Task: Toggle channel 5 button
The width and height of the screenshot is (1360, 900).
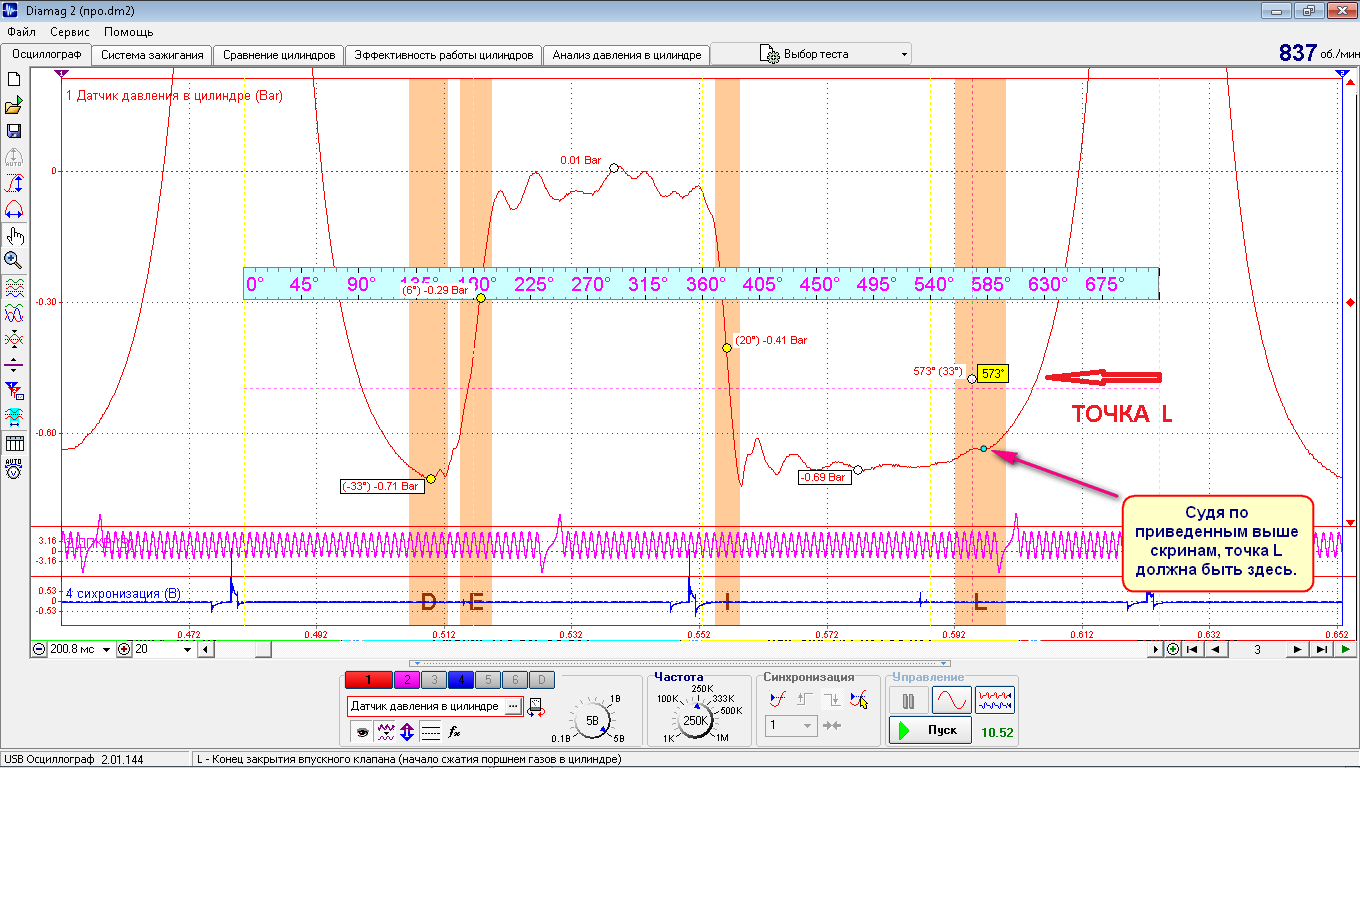Action: pyautogui.click(x=488, y=680)
